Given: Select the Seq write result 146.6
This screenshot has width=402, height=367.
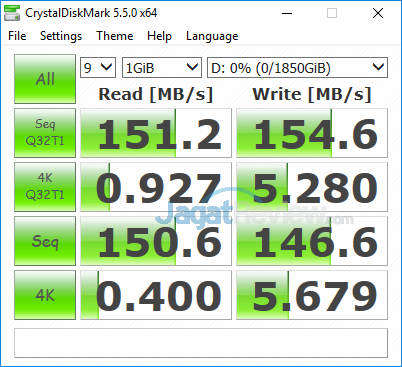Looking at the screenshot, I should pyautogui.click(x=312, y=241).
